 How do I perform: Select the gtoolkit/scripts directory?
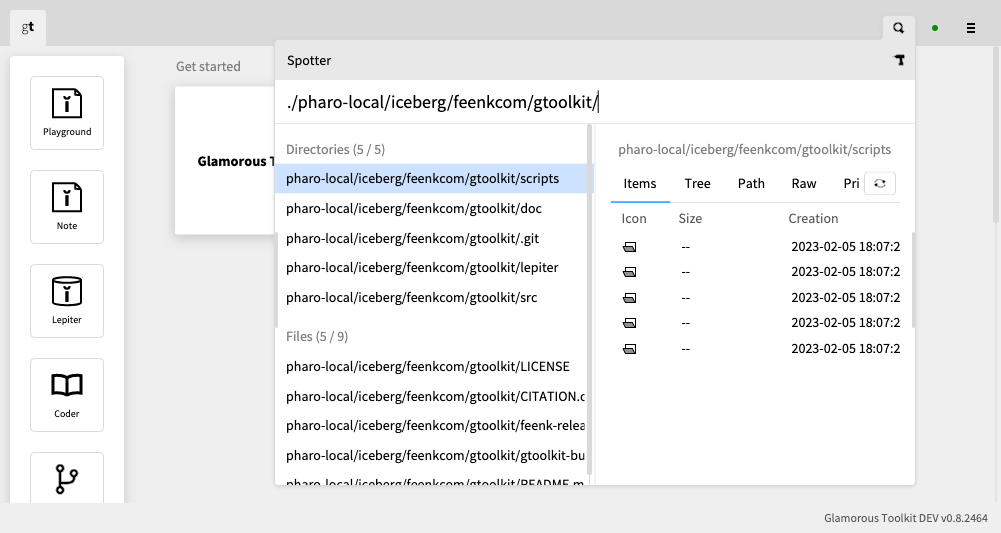click(432, 179)
